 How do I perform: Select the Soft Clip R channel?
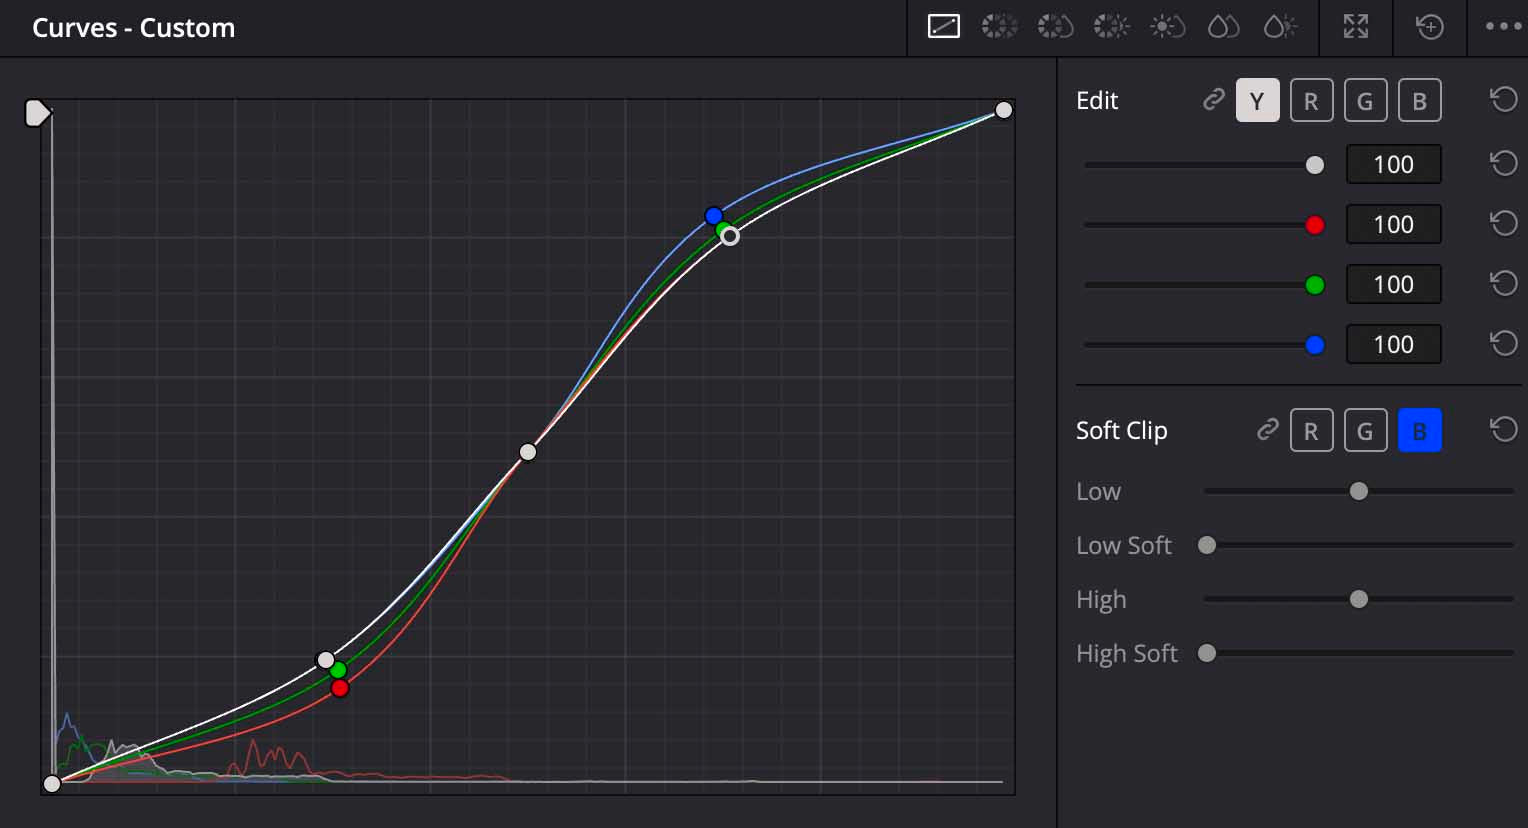point(1311,430)
